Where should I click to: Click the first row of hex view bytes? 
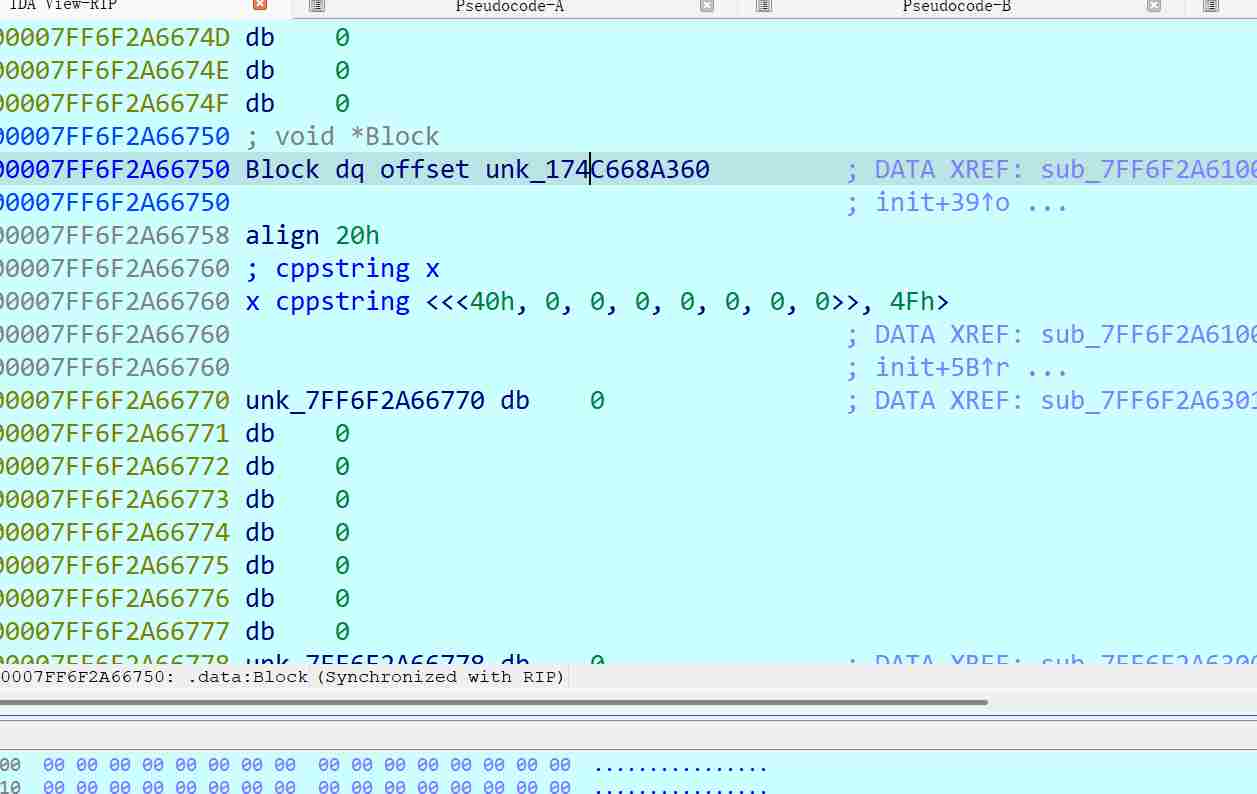(306, 765)
